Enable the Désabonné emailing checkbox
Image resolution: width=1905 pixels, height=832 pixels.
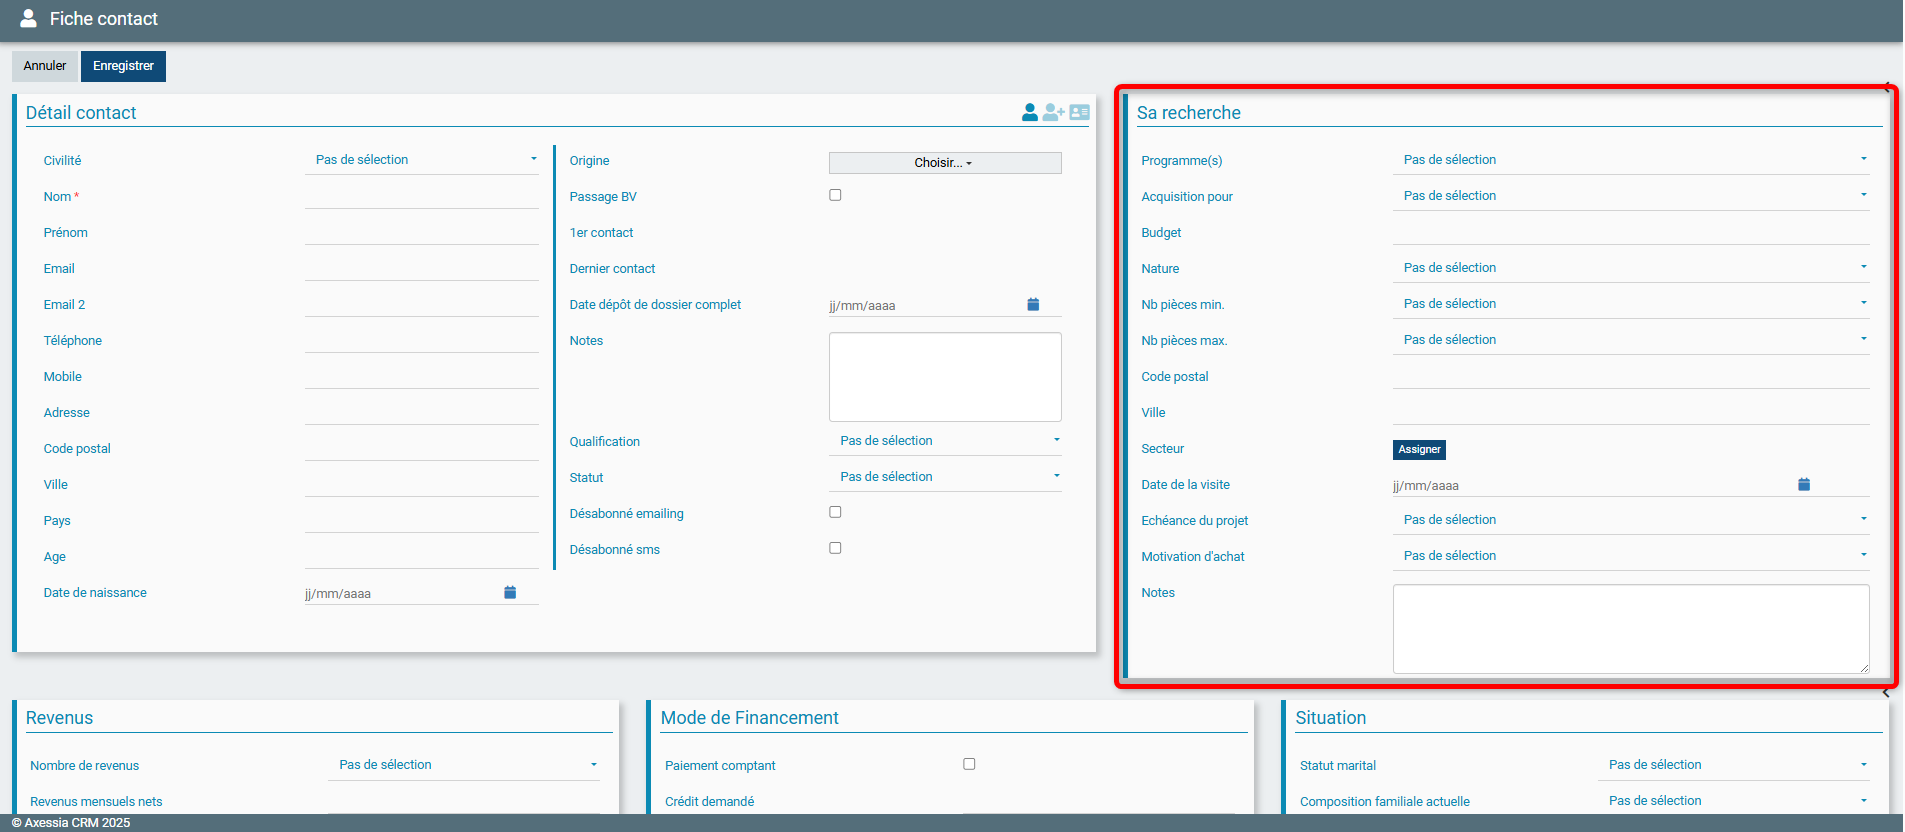point(835,513)
